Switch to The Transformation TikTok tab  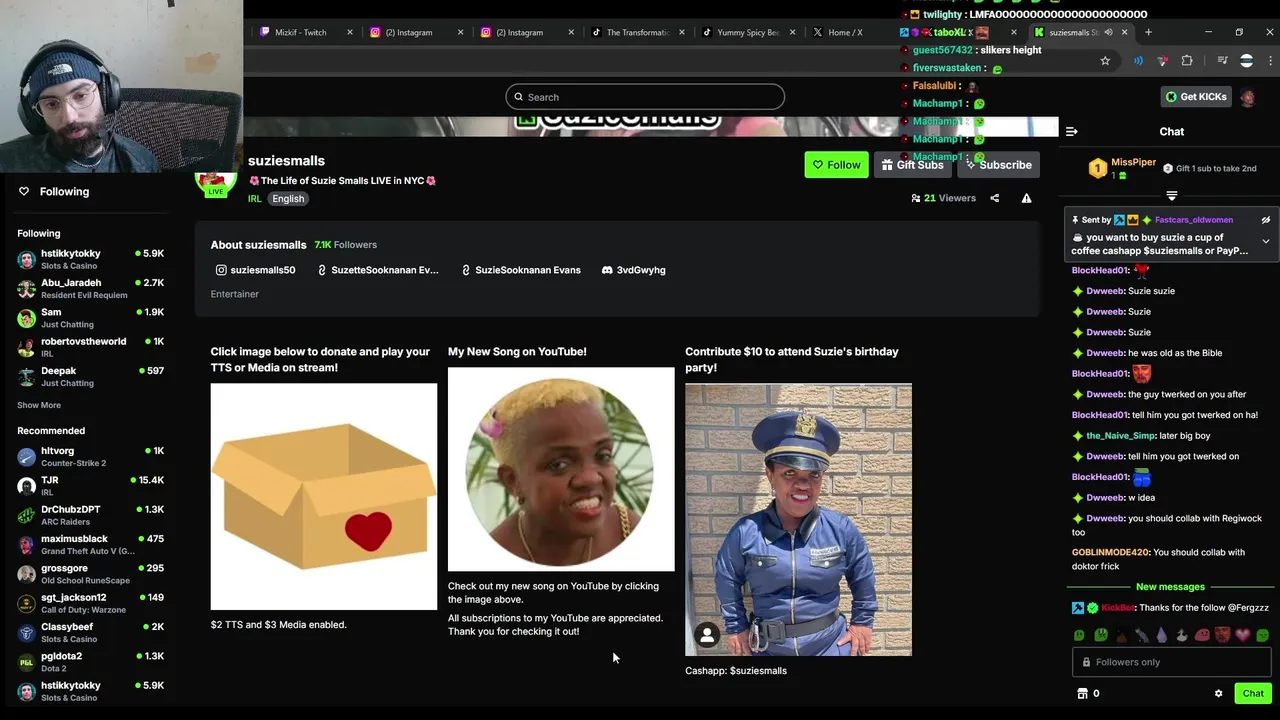[x=637, y=32]
